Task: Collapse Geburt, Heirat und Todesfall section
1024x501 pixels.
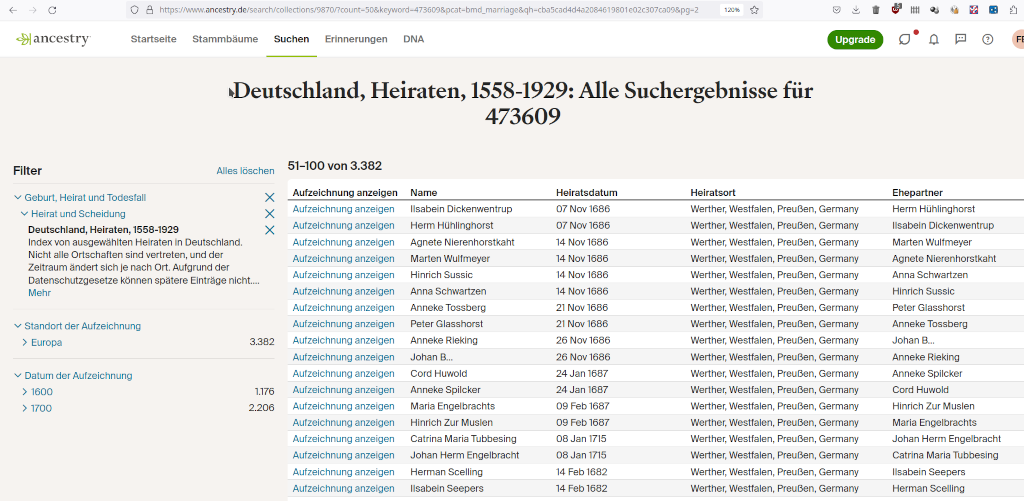Action: point(17,197)
